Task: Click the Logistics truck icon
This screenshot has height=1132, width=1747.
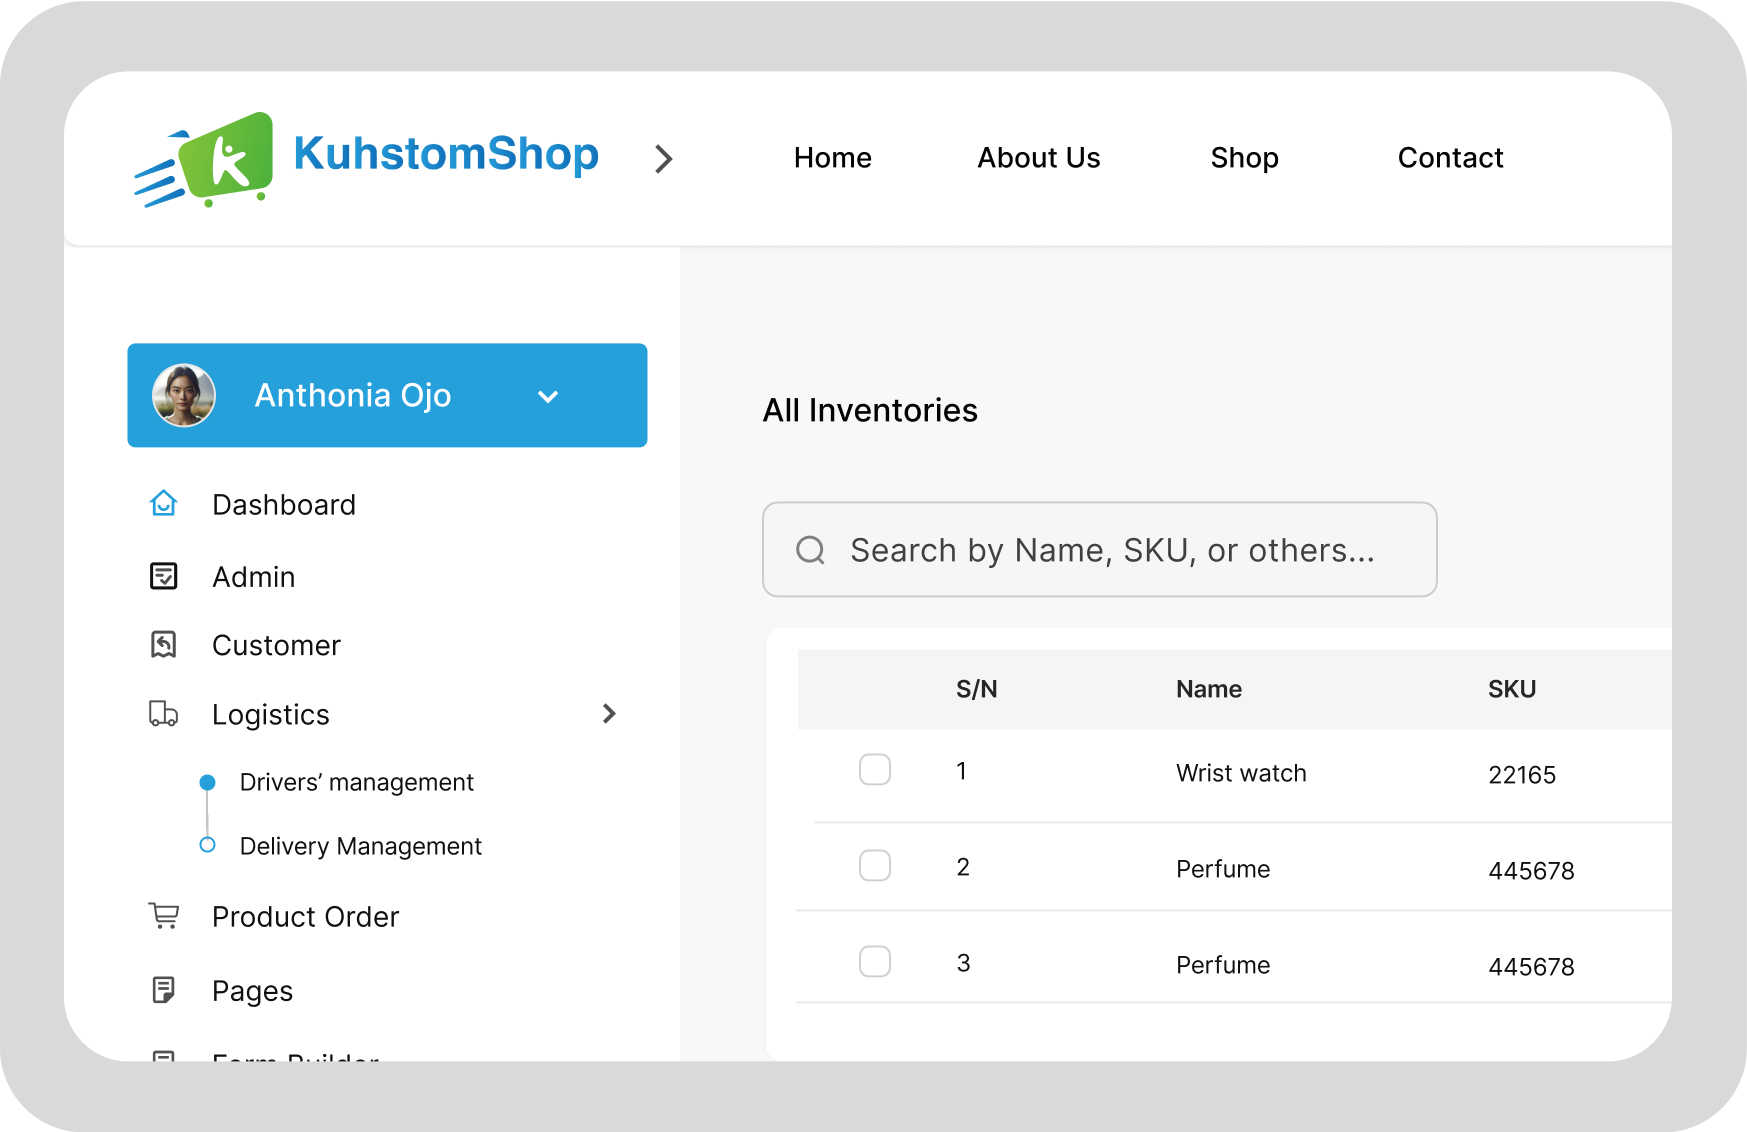Action: click(x=164, y=713)
